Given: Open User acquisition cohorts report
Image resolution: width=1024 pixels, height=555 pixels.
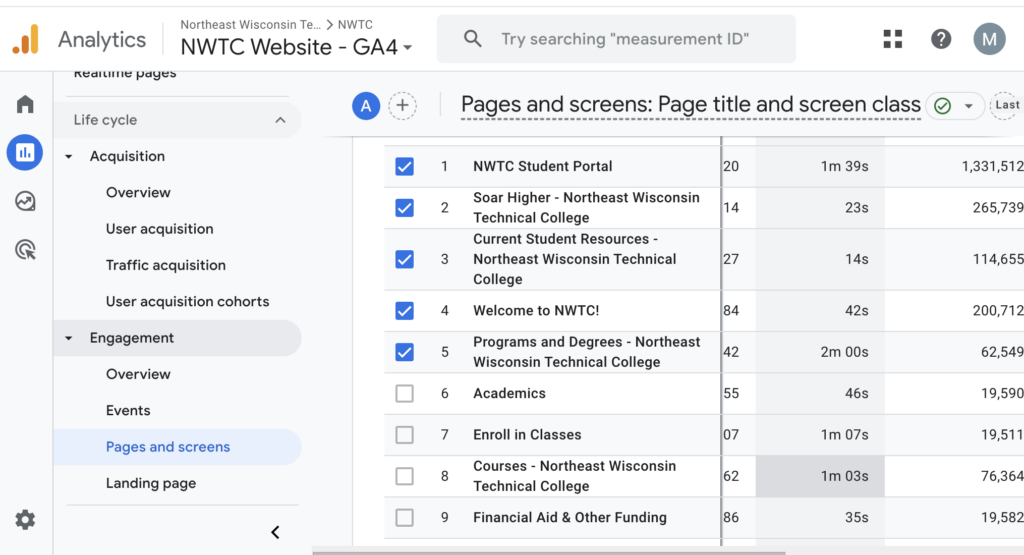Looking at the screenshot, I should click(187, 302).
